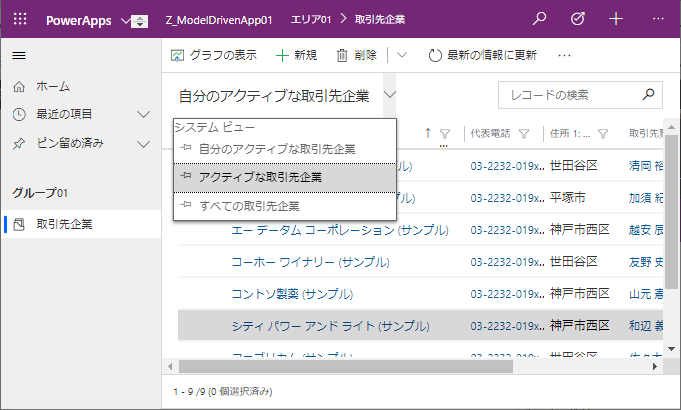Click the 取引先企業 breadcrumb in header
The width and height of the screenshot is (681, 410).
coord(380,20)
